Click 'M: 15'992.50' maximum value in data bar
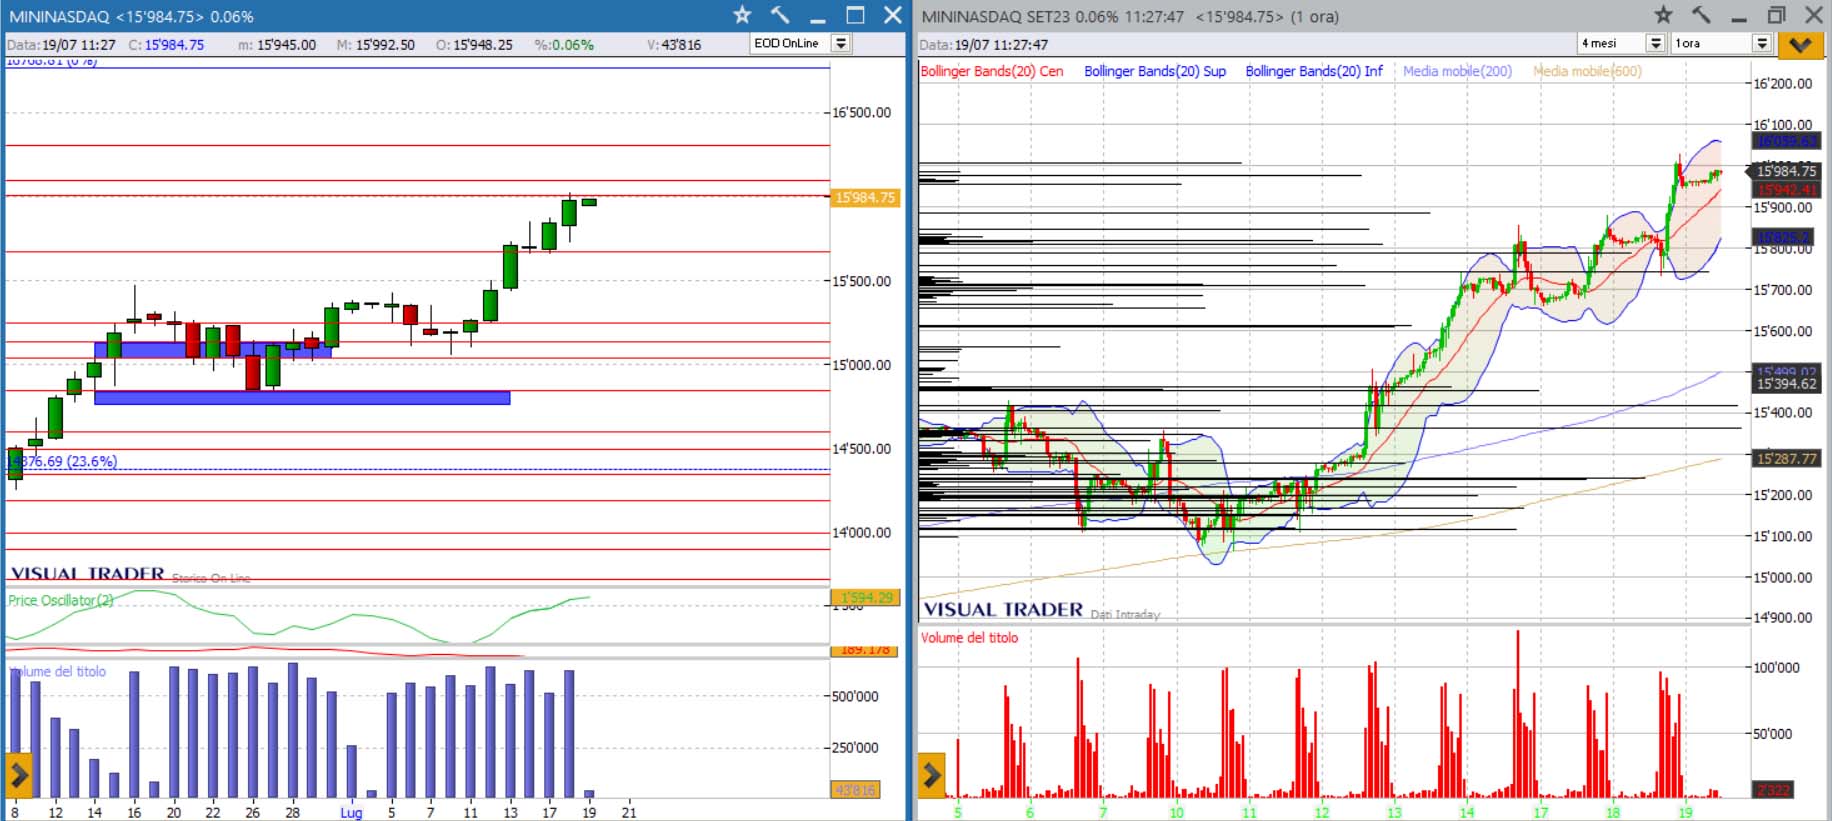Viewport: 1832px width, 821px height. pyautogui.click(x=375, y=45)
